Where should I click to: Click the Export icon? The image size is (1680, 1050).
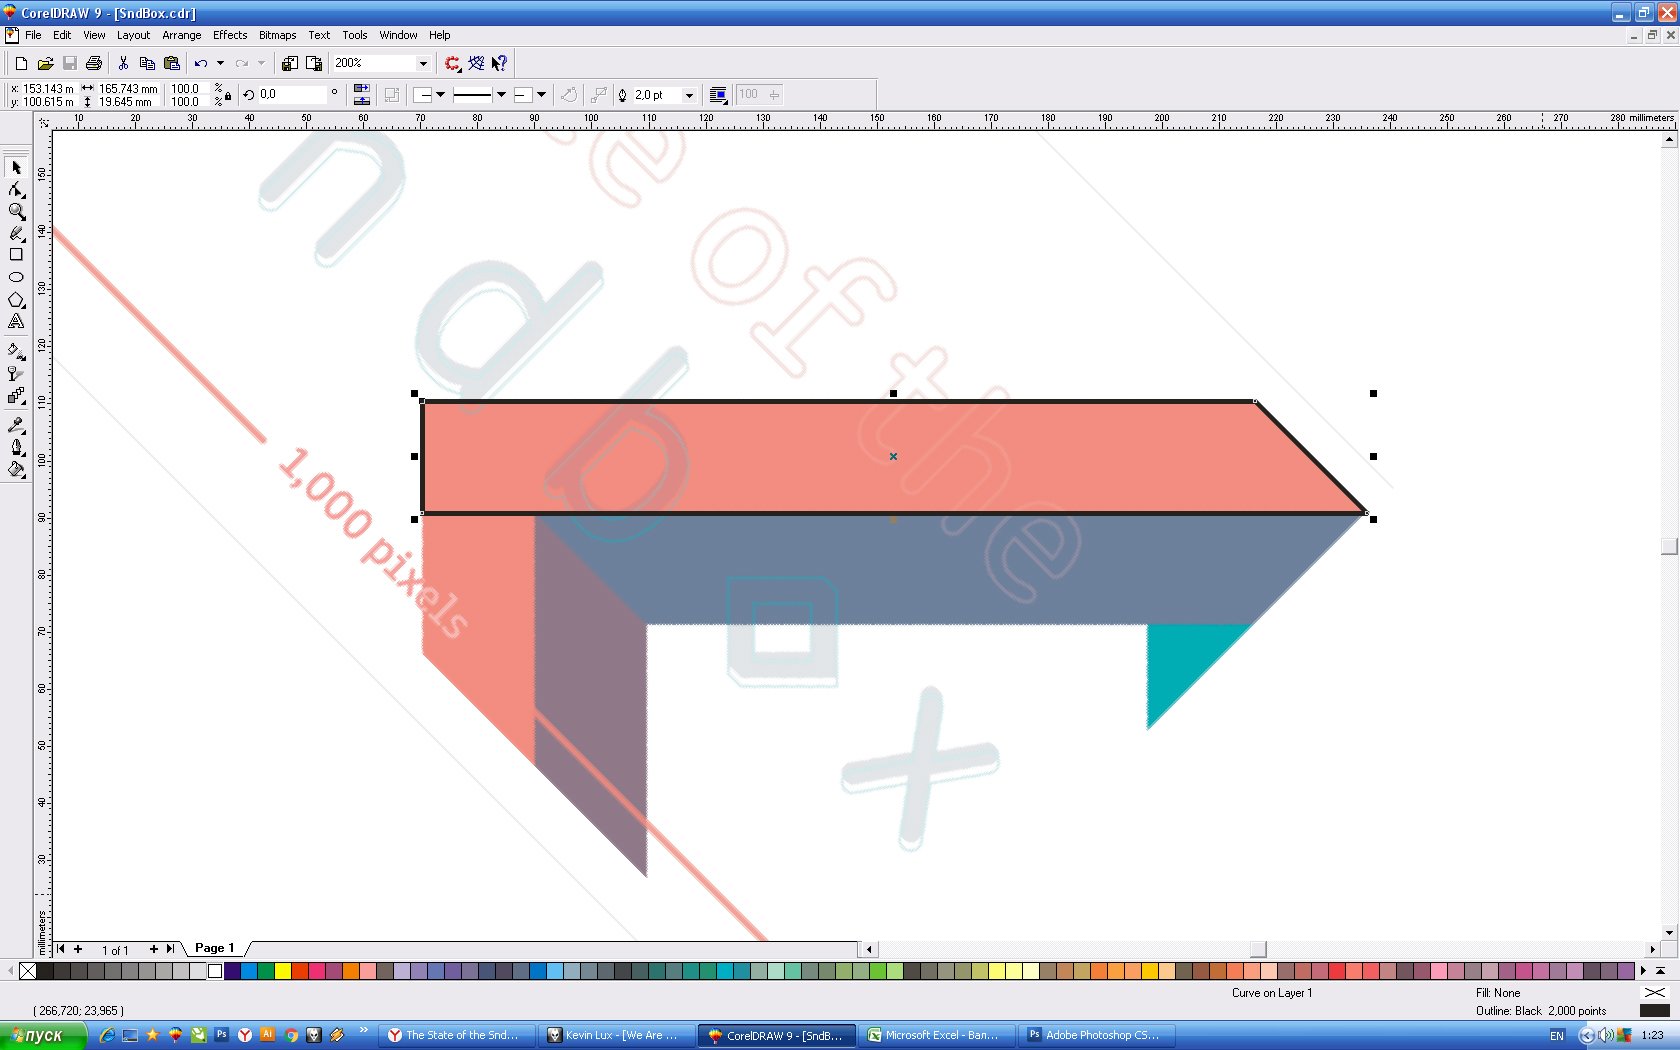pyautogui.click(x=314, y=63)
